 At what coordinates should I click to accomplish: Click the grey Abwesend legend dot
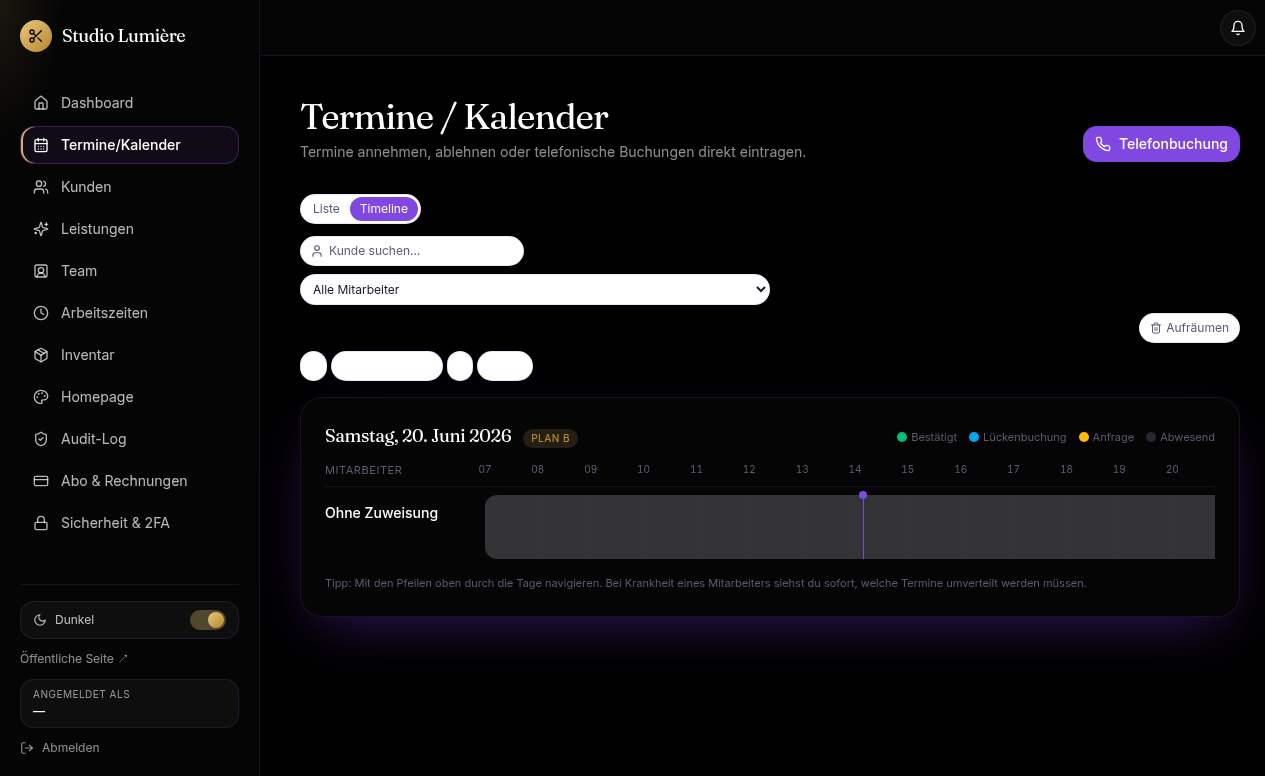click(x=1151, y=437)
